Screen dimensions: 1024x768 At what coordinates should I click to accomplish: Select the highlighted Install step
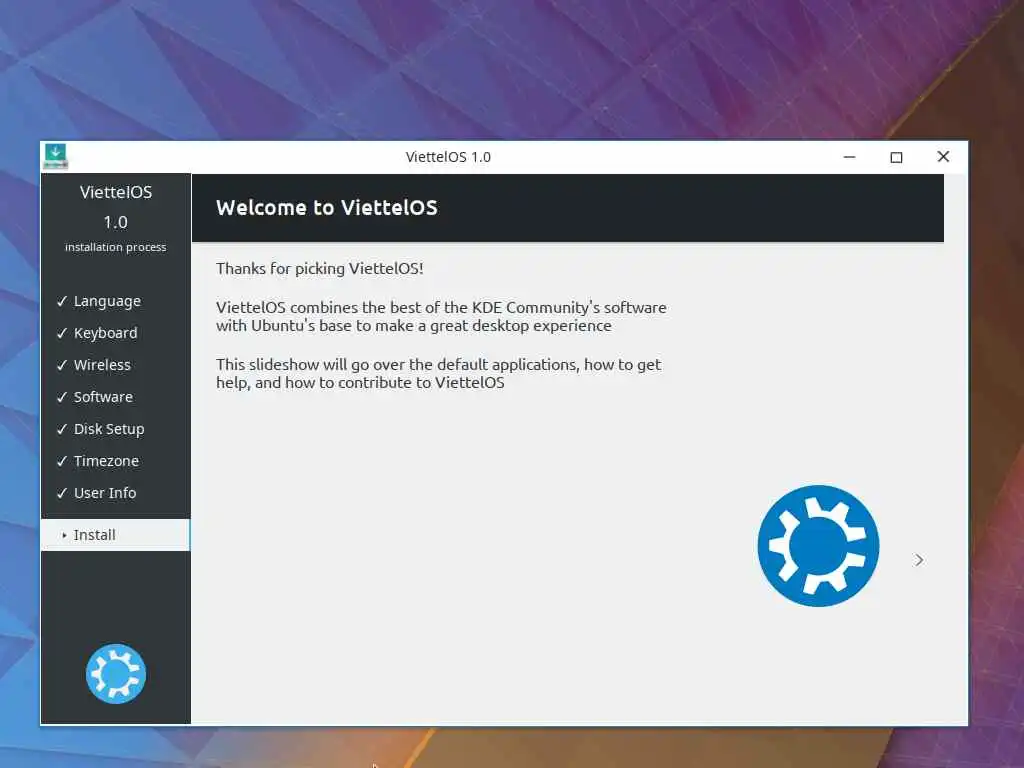[x=115, y=535]
